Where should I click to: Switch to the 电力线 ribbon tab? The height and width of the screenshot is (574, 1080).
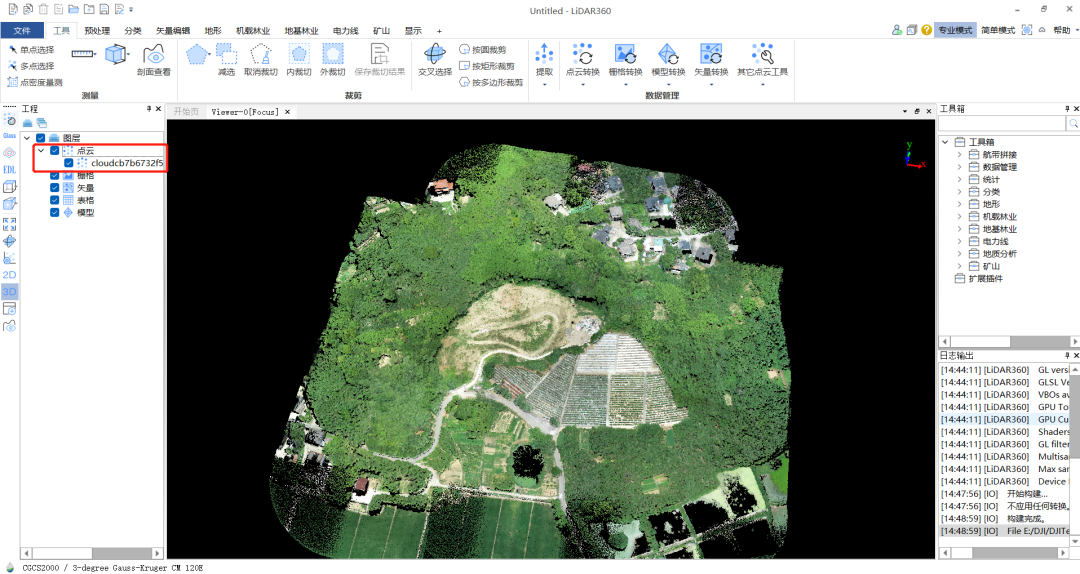click(x=346, y=30)
